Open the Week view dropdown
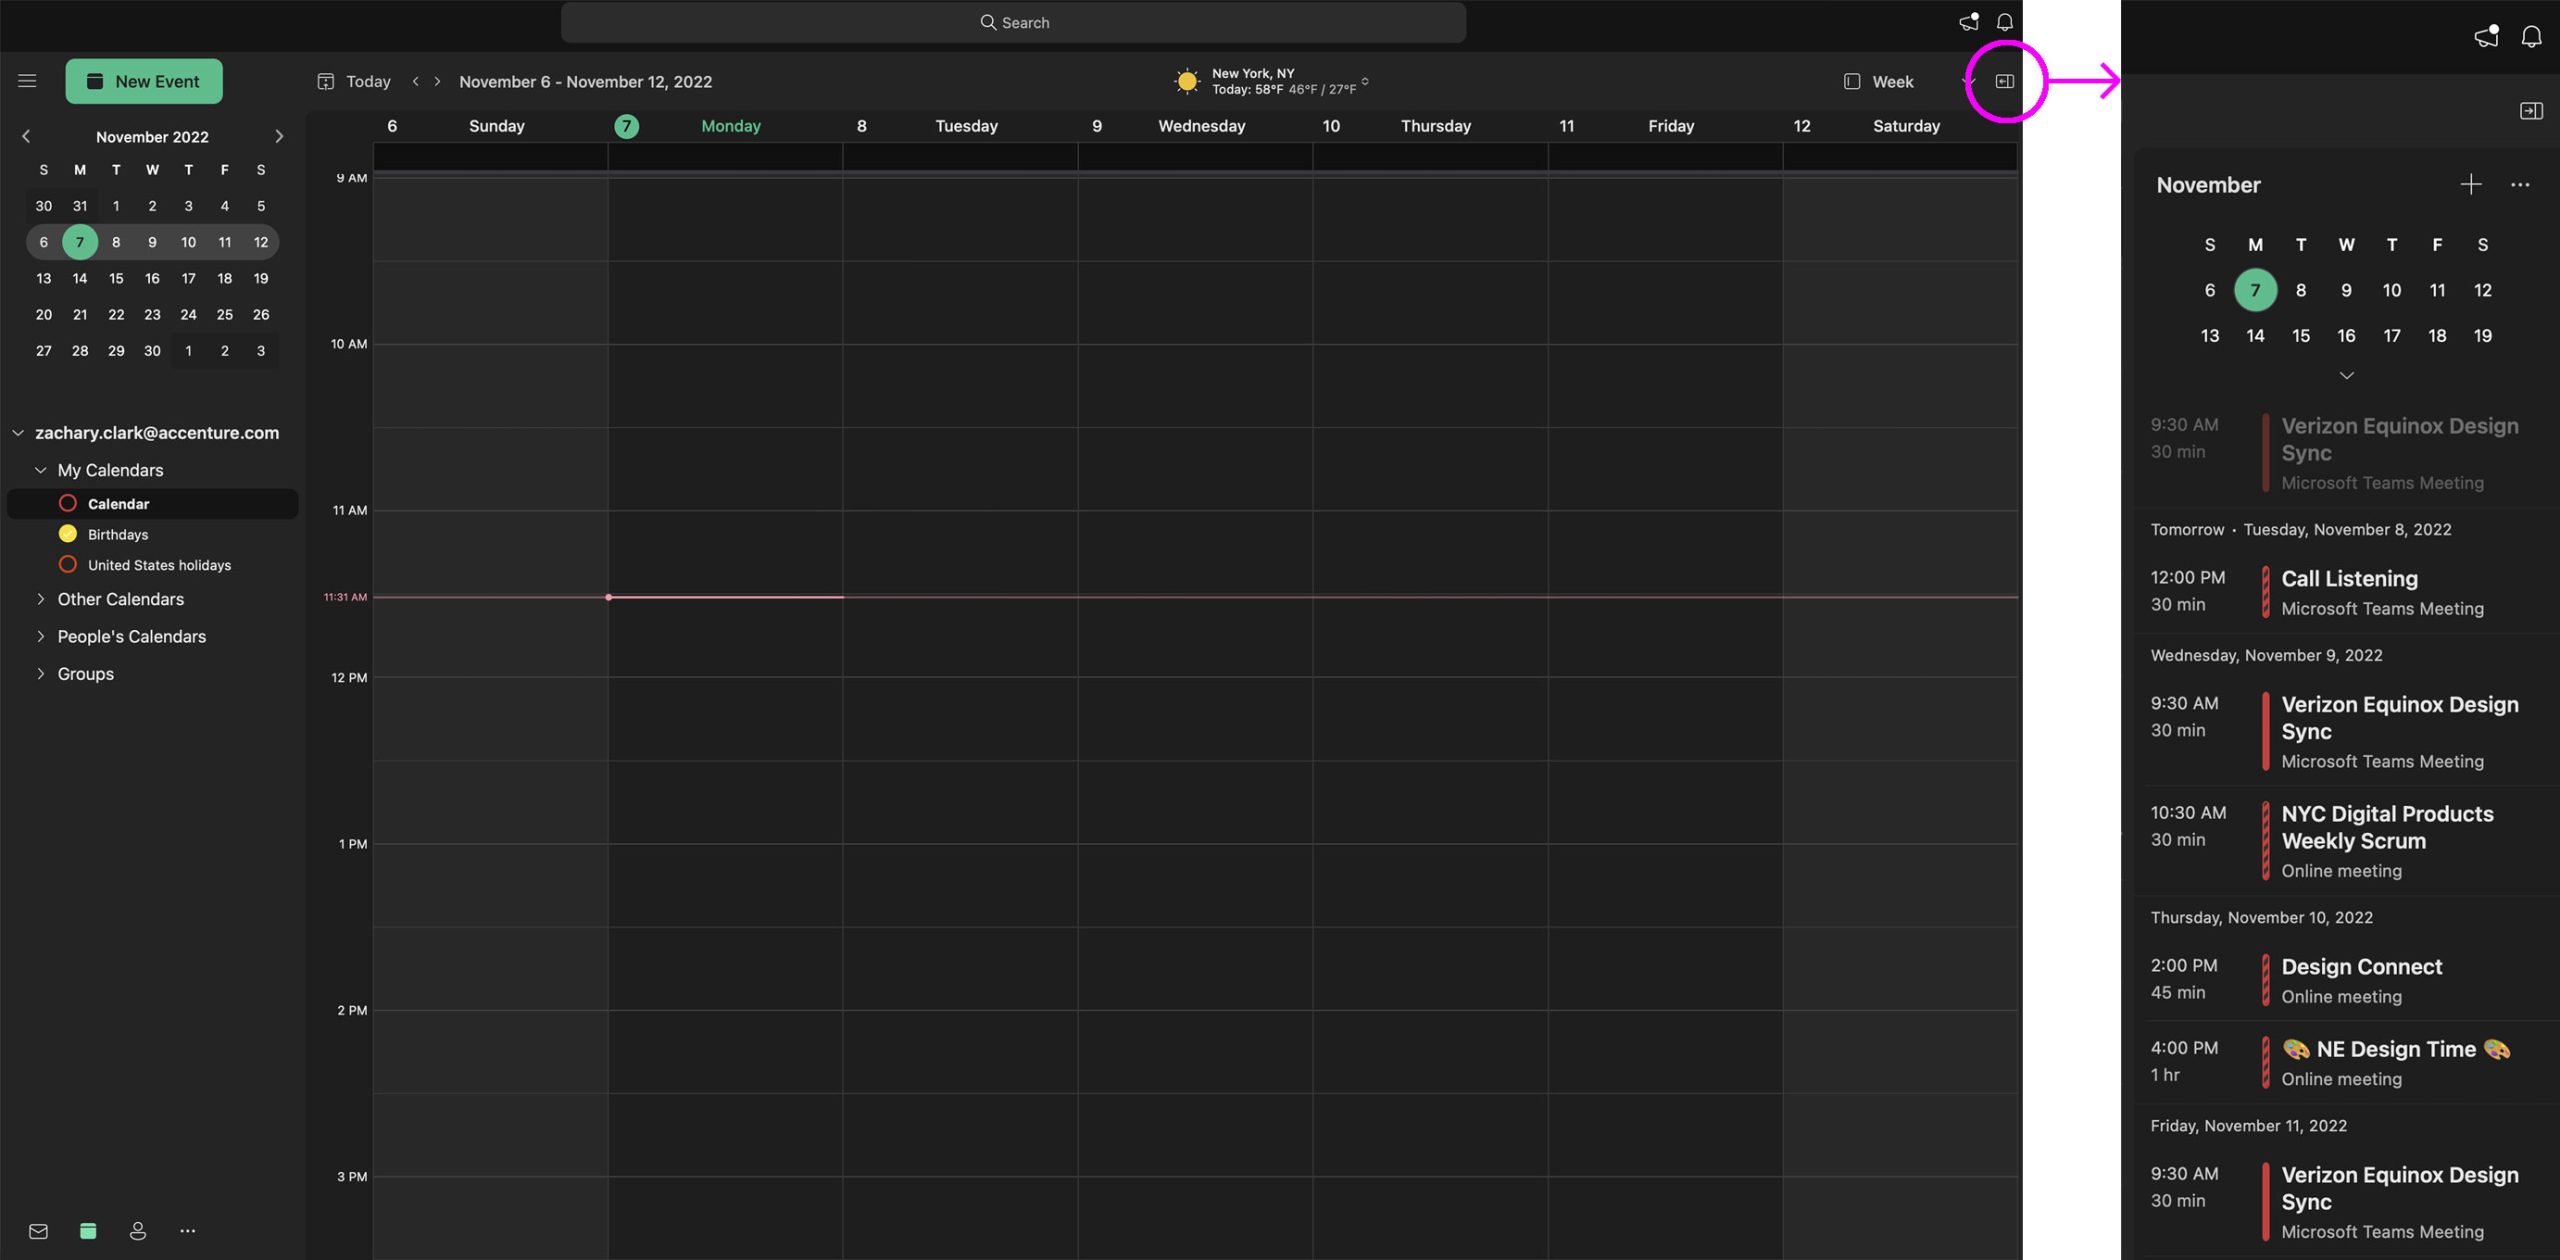The width and height of the screenshot is (2560, 1260). pos(1892,82)
